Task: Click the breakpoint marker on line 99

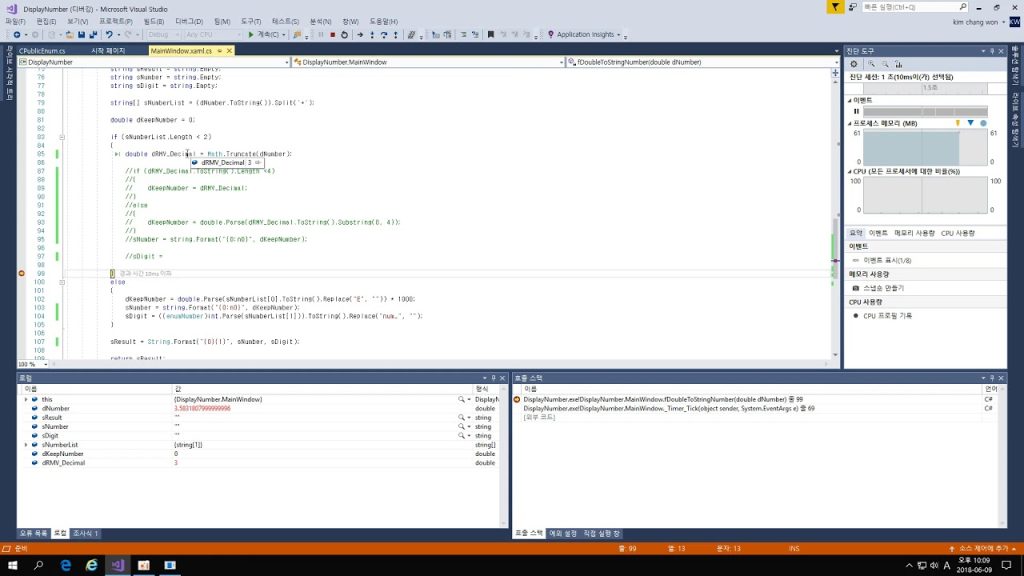Action: pos(21,273)
